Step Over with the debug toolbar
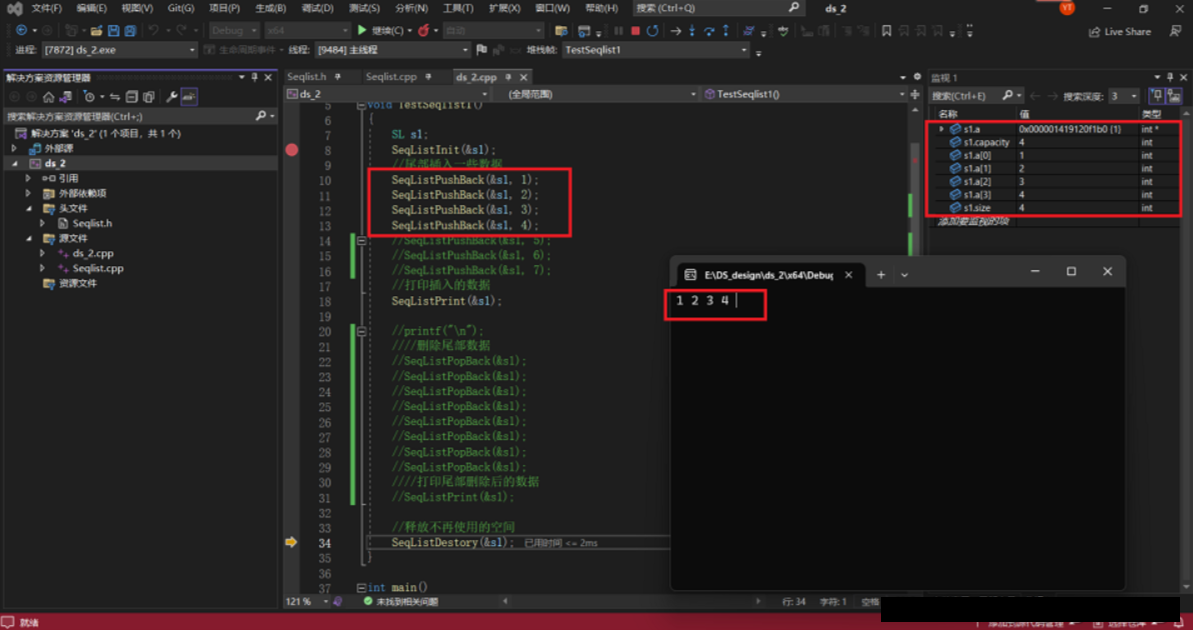This screenshot has height=630, width=1193. [709, 30]
